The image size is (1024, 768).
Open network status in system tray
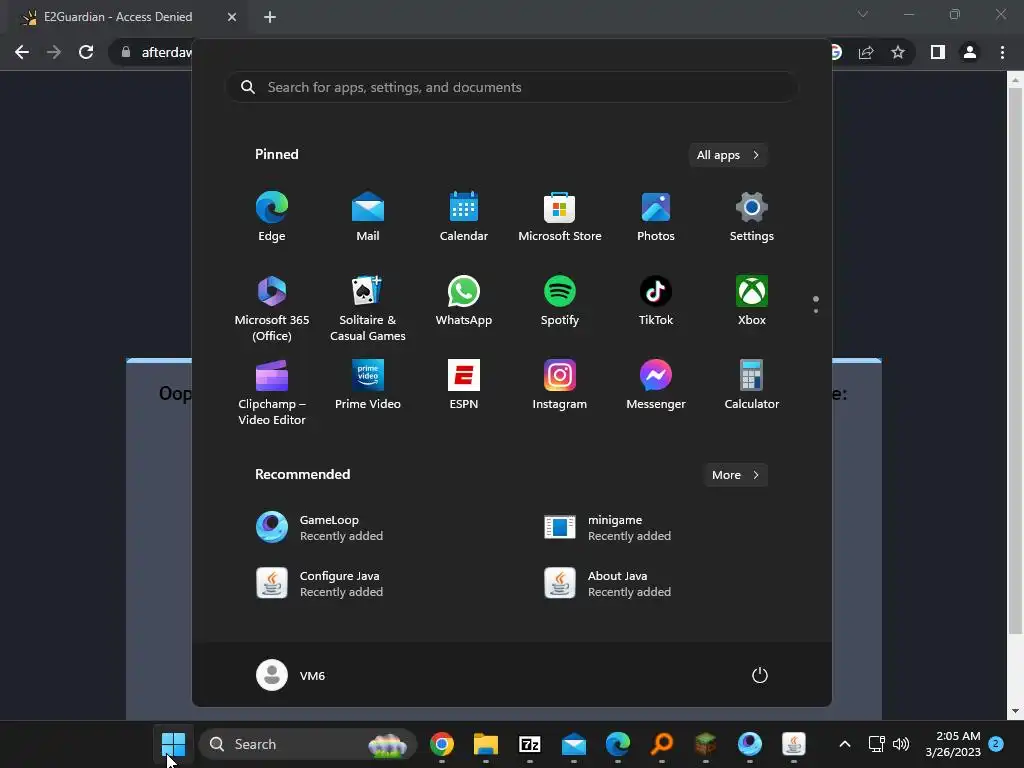click(876, 744)
